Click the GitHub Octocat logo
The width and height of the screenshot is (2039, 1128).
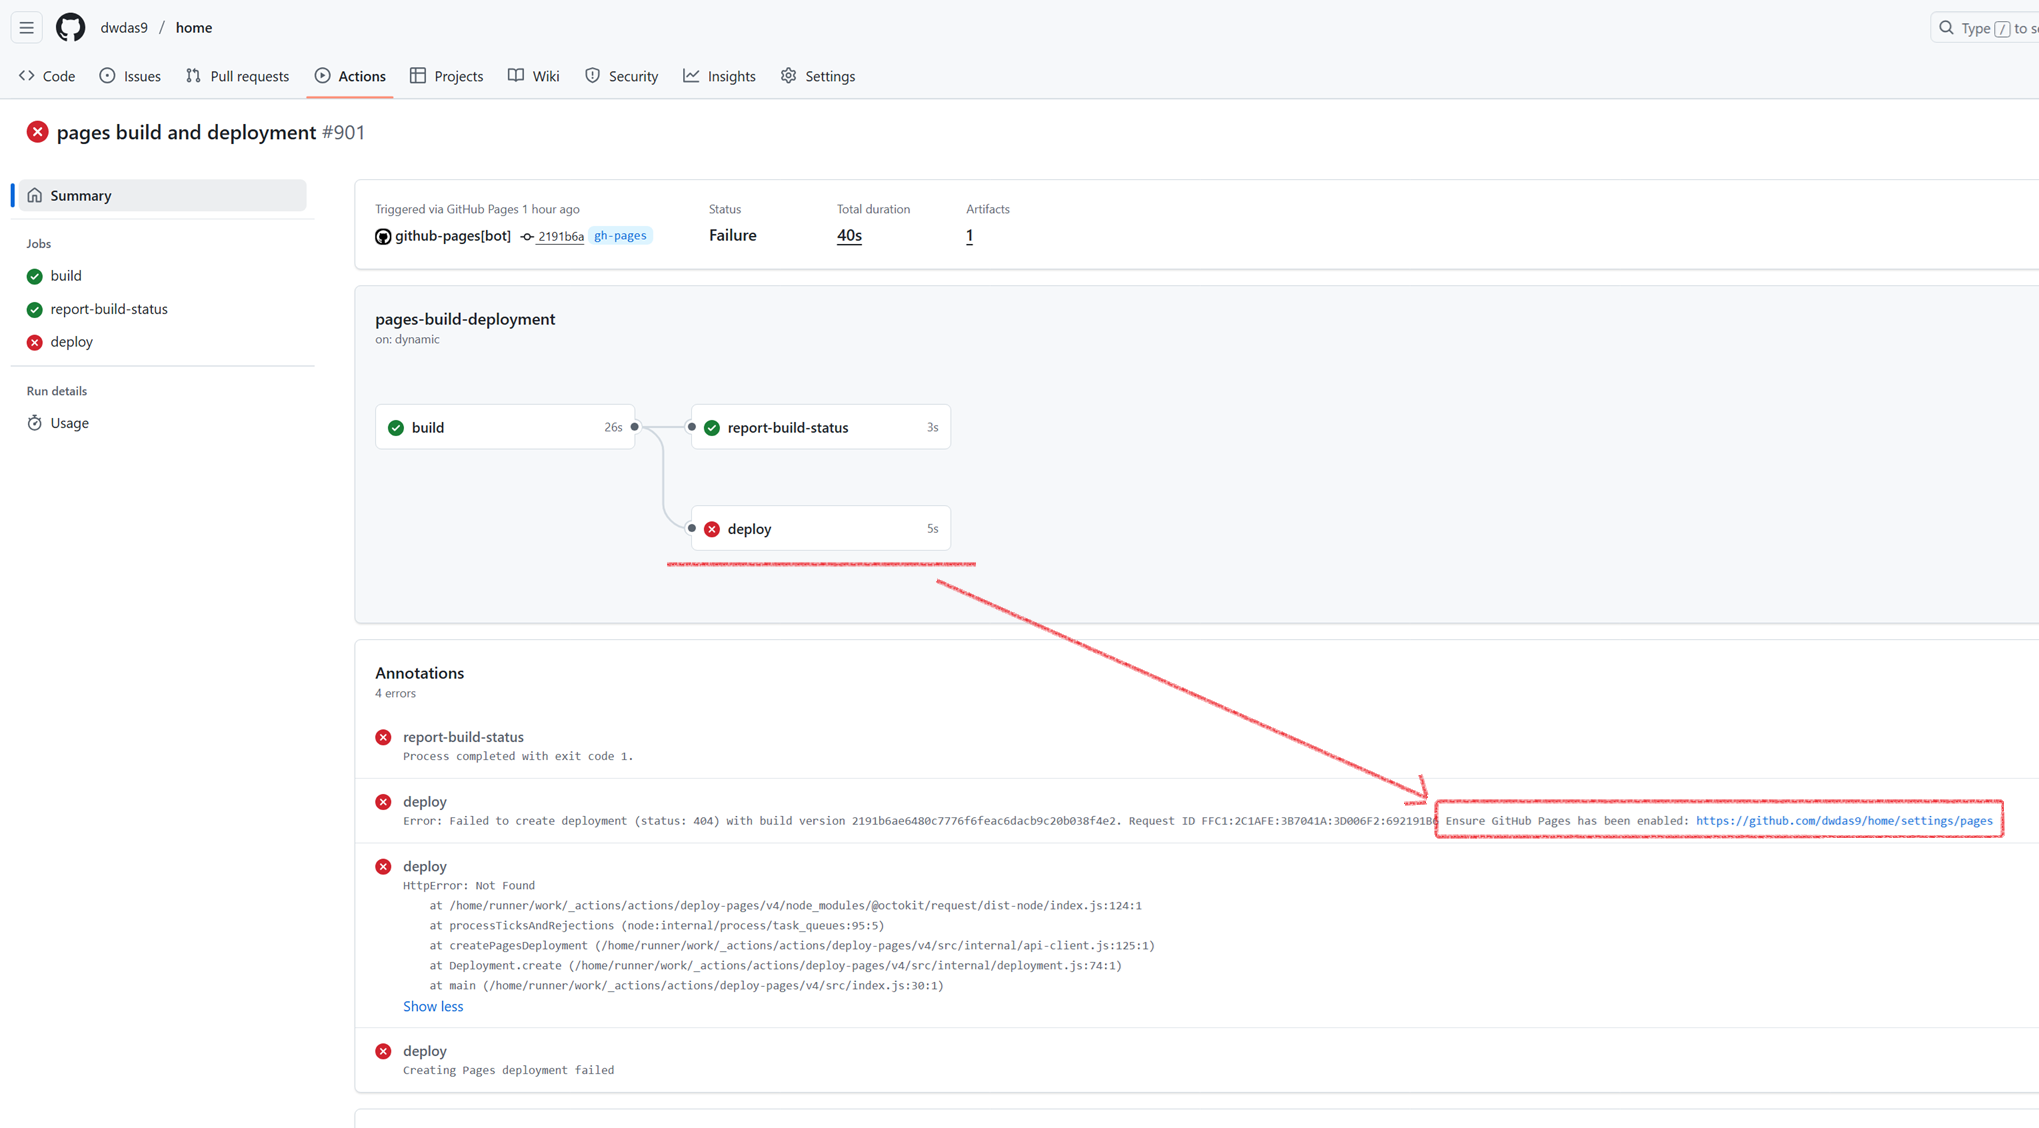[70, 28]
